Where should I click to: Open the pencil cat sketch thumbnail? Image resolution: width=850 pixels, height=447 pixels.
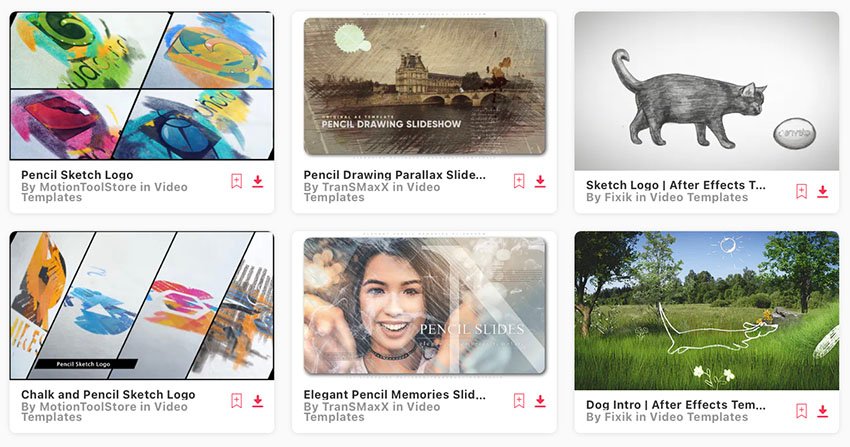point(707,91)
